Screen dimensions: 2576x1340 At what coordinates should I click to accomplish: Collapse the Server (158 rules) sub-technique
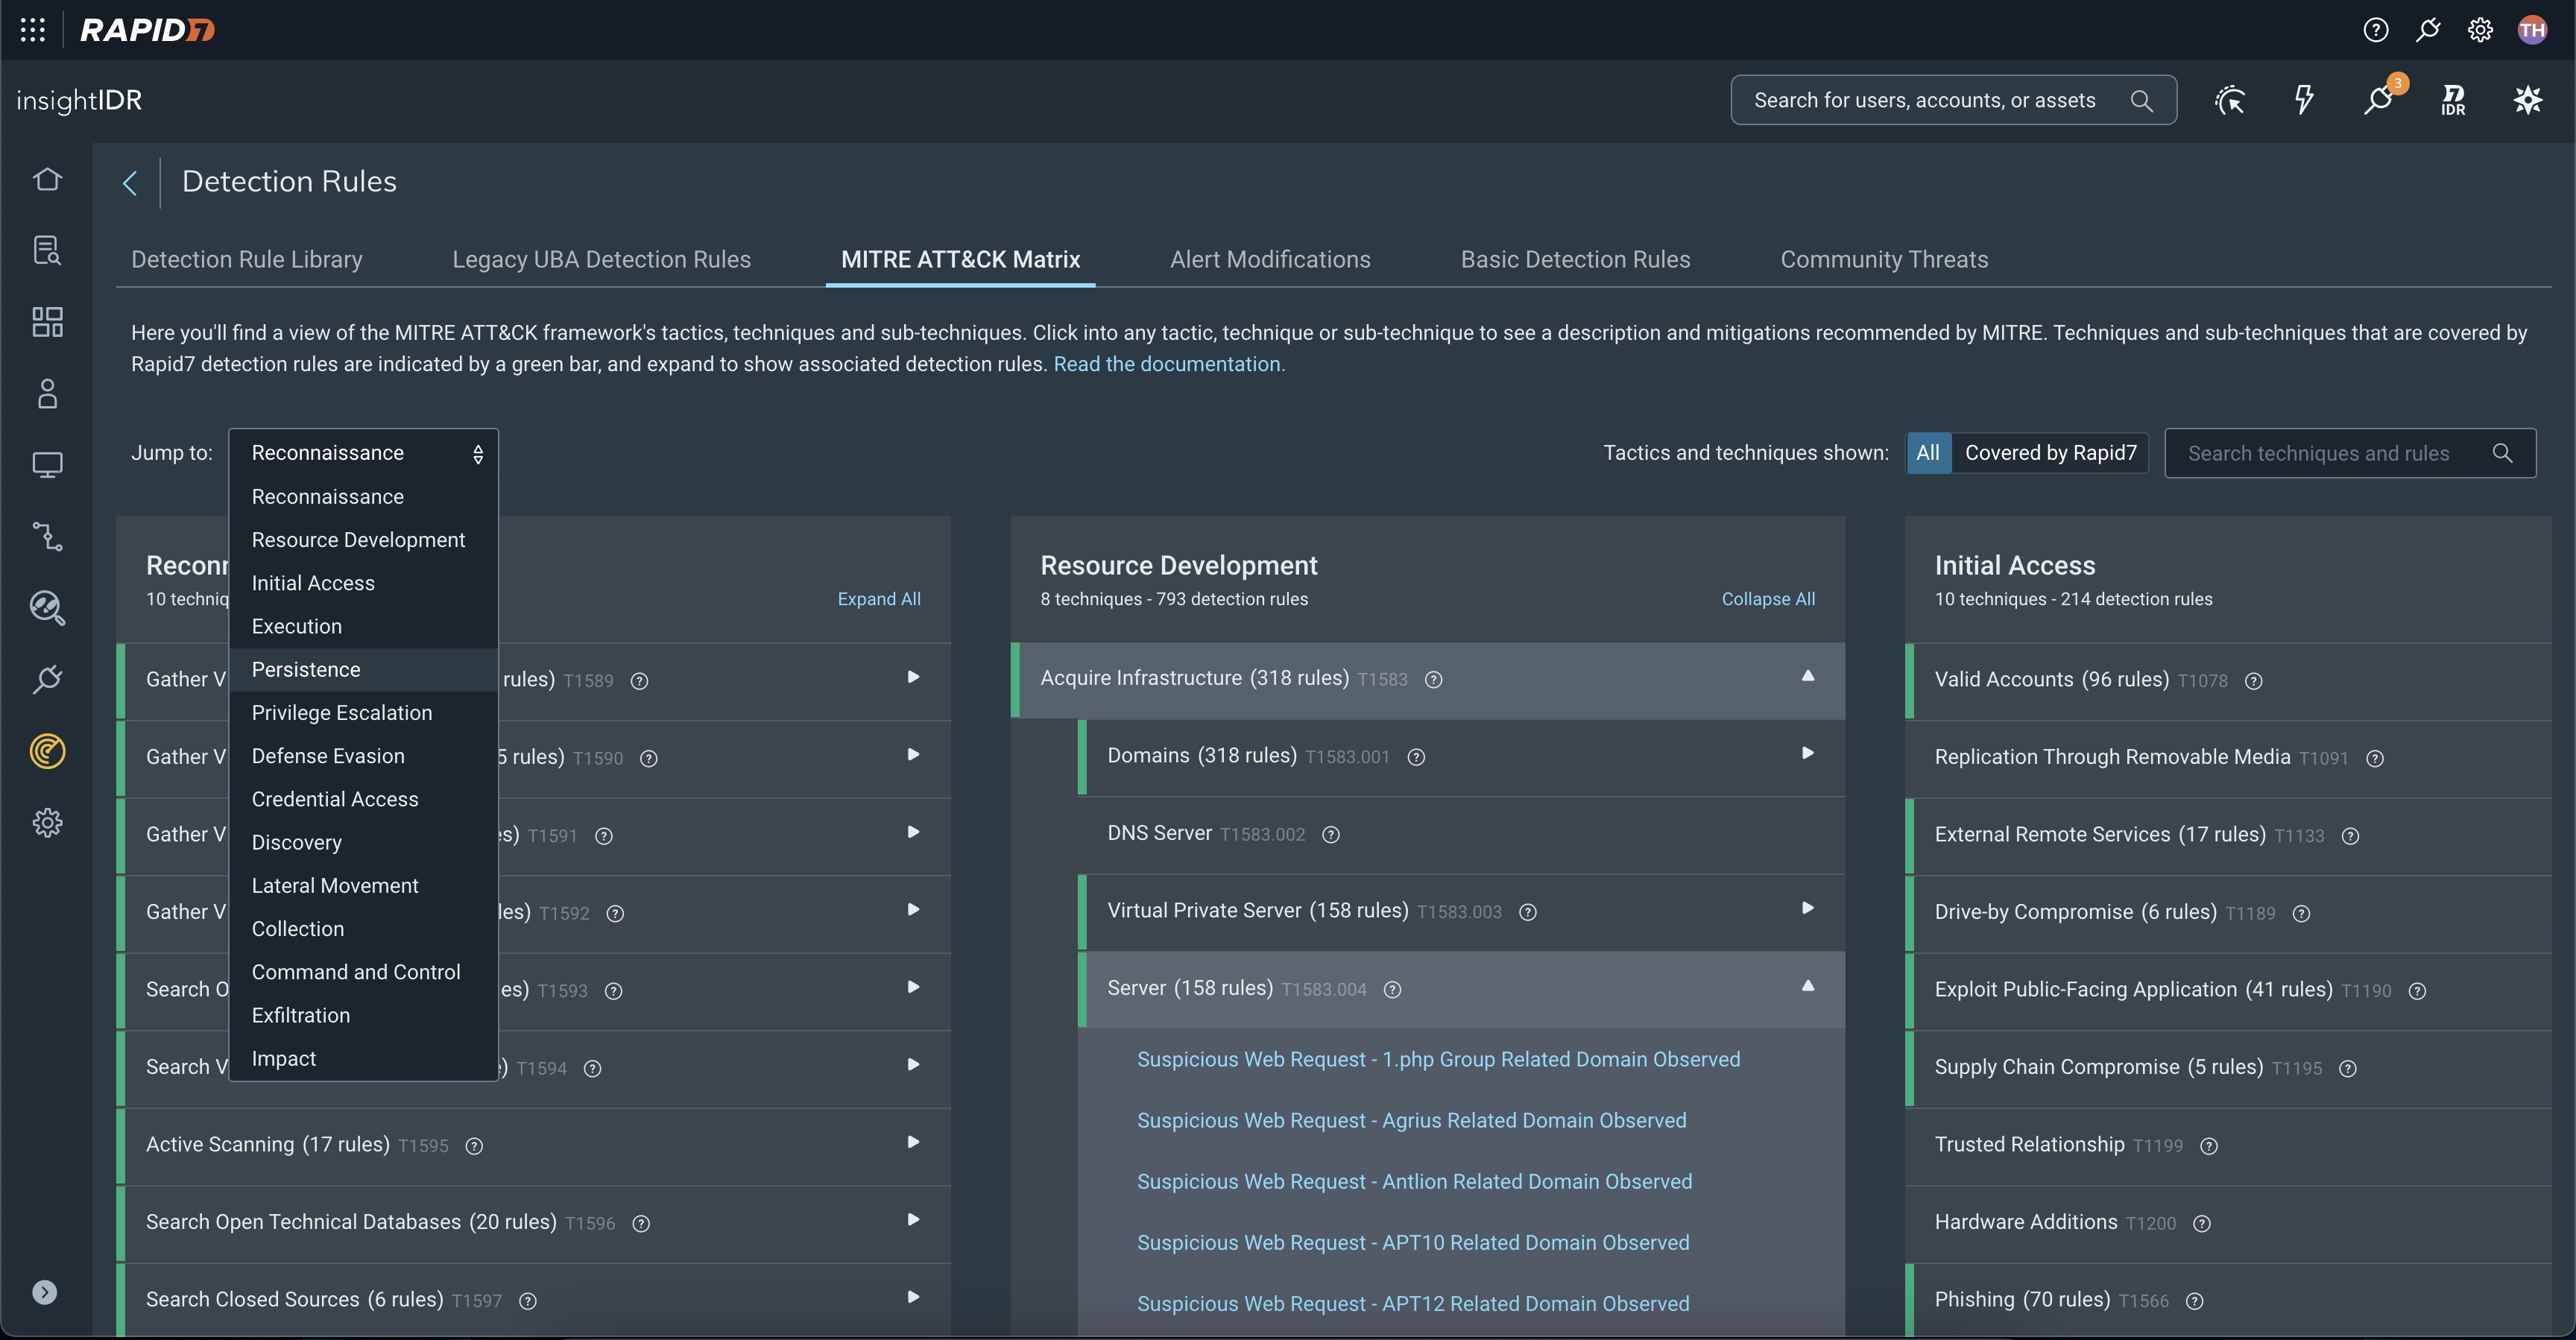click(x=1807, y=986)
